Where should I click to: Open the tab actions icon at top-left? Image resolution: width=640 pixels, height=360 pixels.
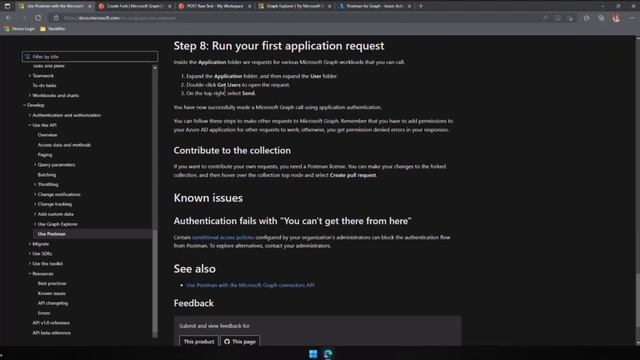[x=7, y=6]
